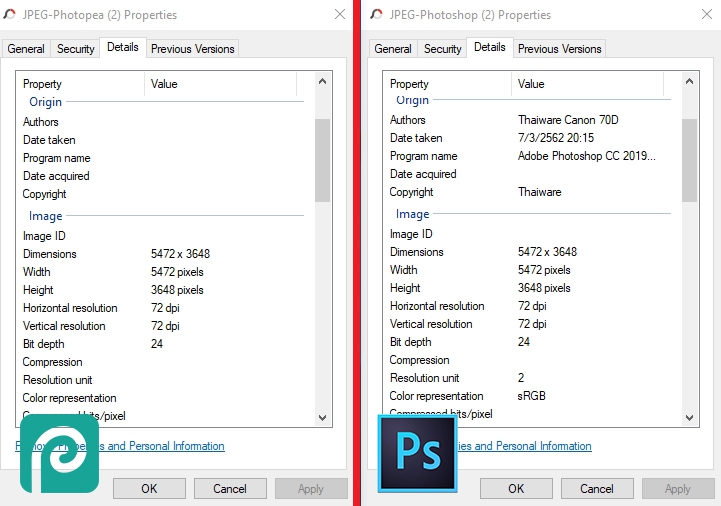The width and height of the screenshot is (721, 506).
Task: Select Details tab in JPEG-Photoshop Properties
Action: tap(490, 47)
